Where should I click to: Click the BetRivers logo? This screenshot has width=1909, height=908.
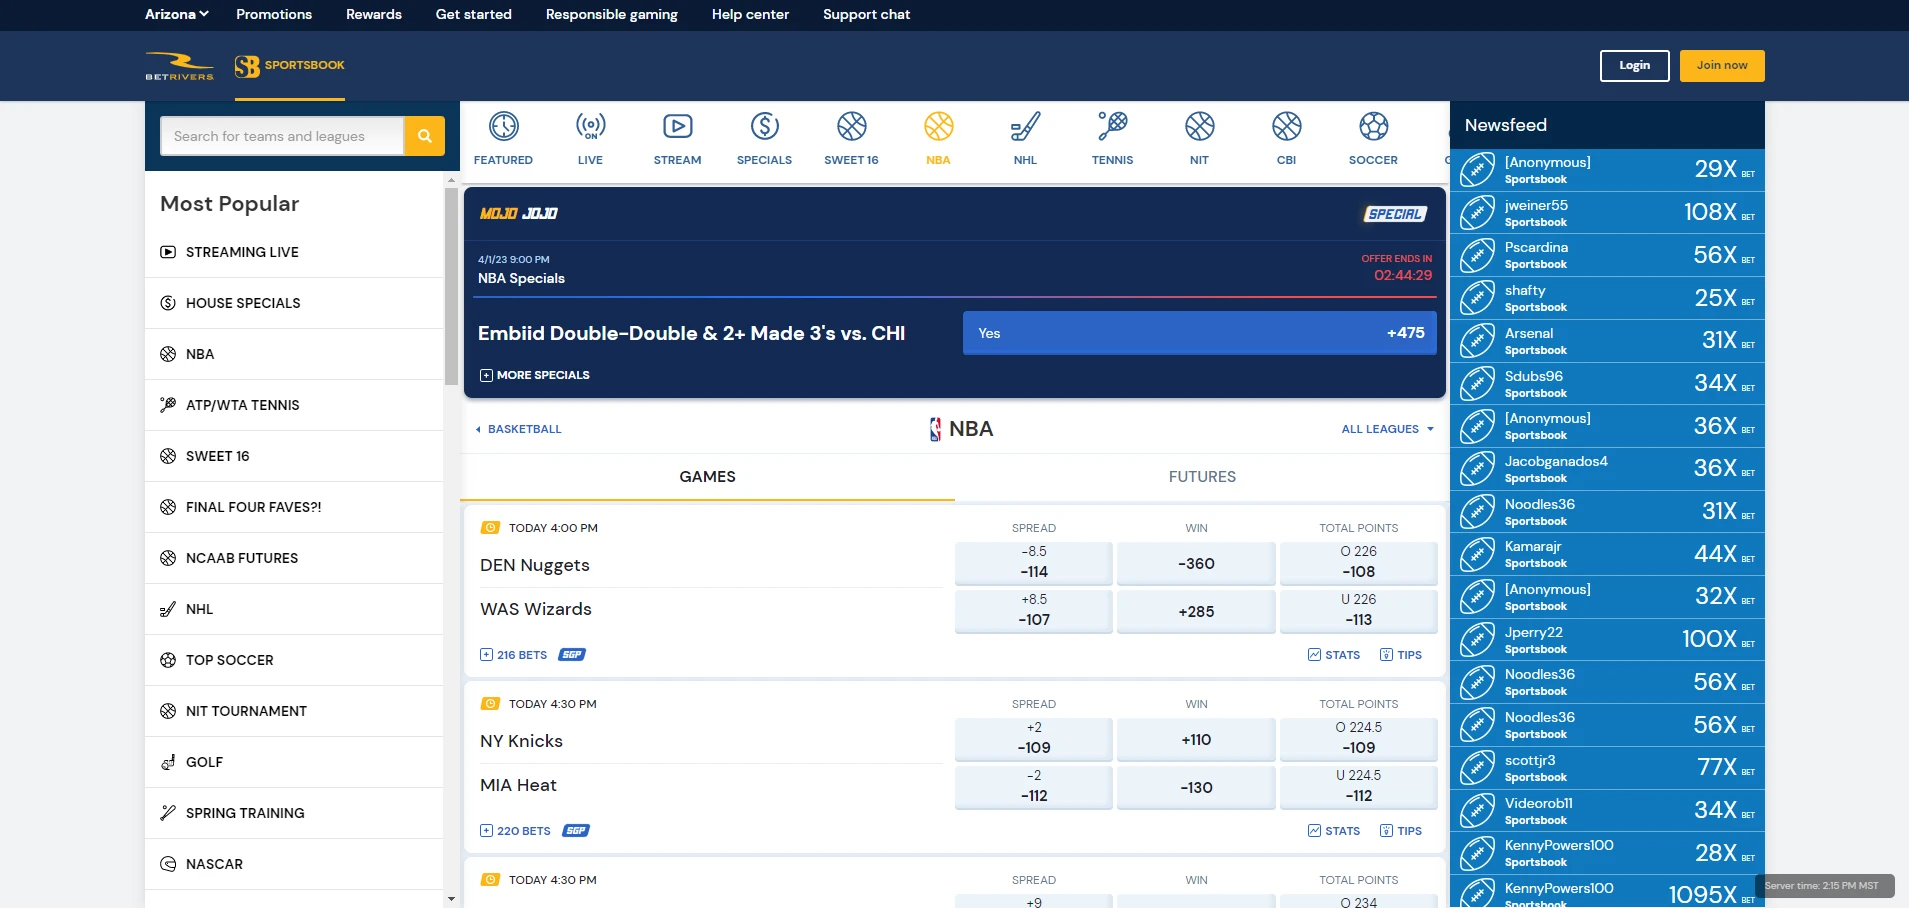179,66
